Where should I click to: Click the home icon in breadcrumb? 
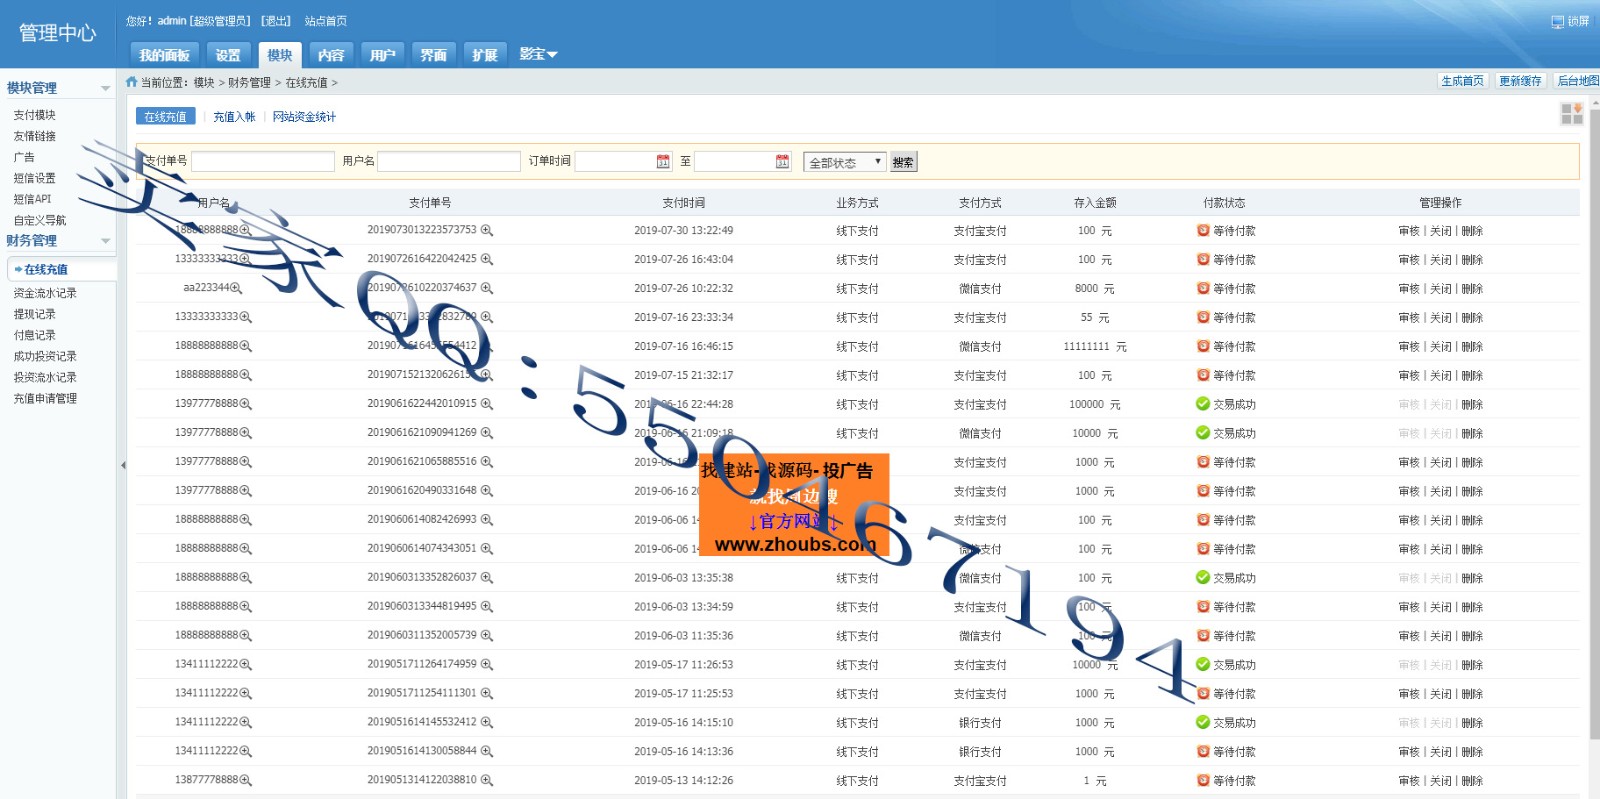coord(131,82)
